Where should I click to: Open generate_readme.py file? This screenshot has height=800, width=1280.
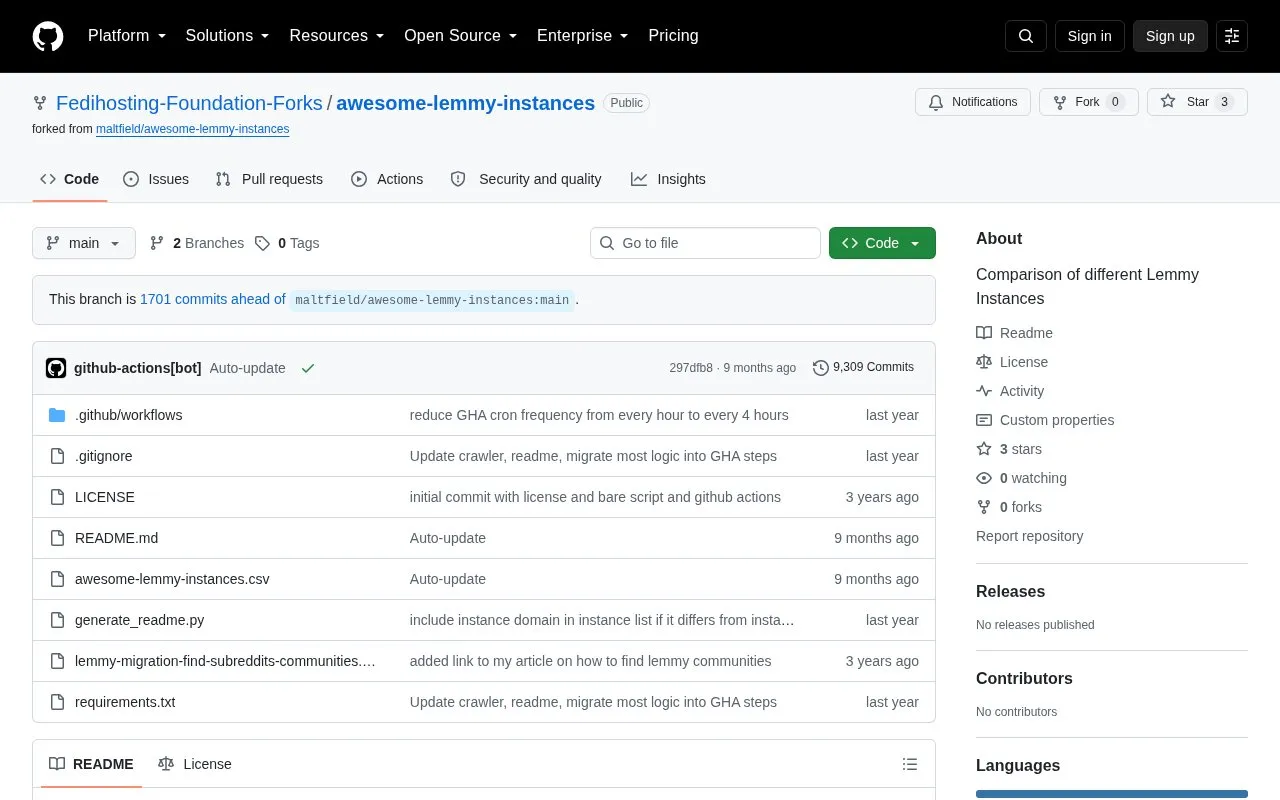click(x=140, y=620)
